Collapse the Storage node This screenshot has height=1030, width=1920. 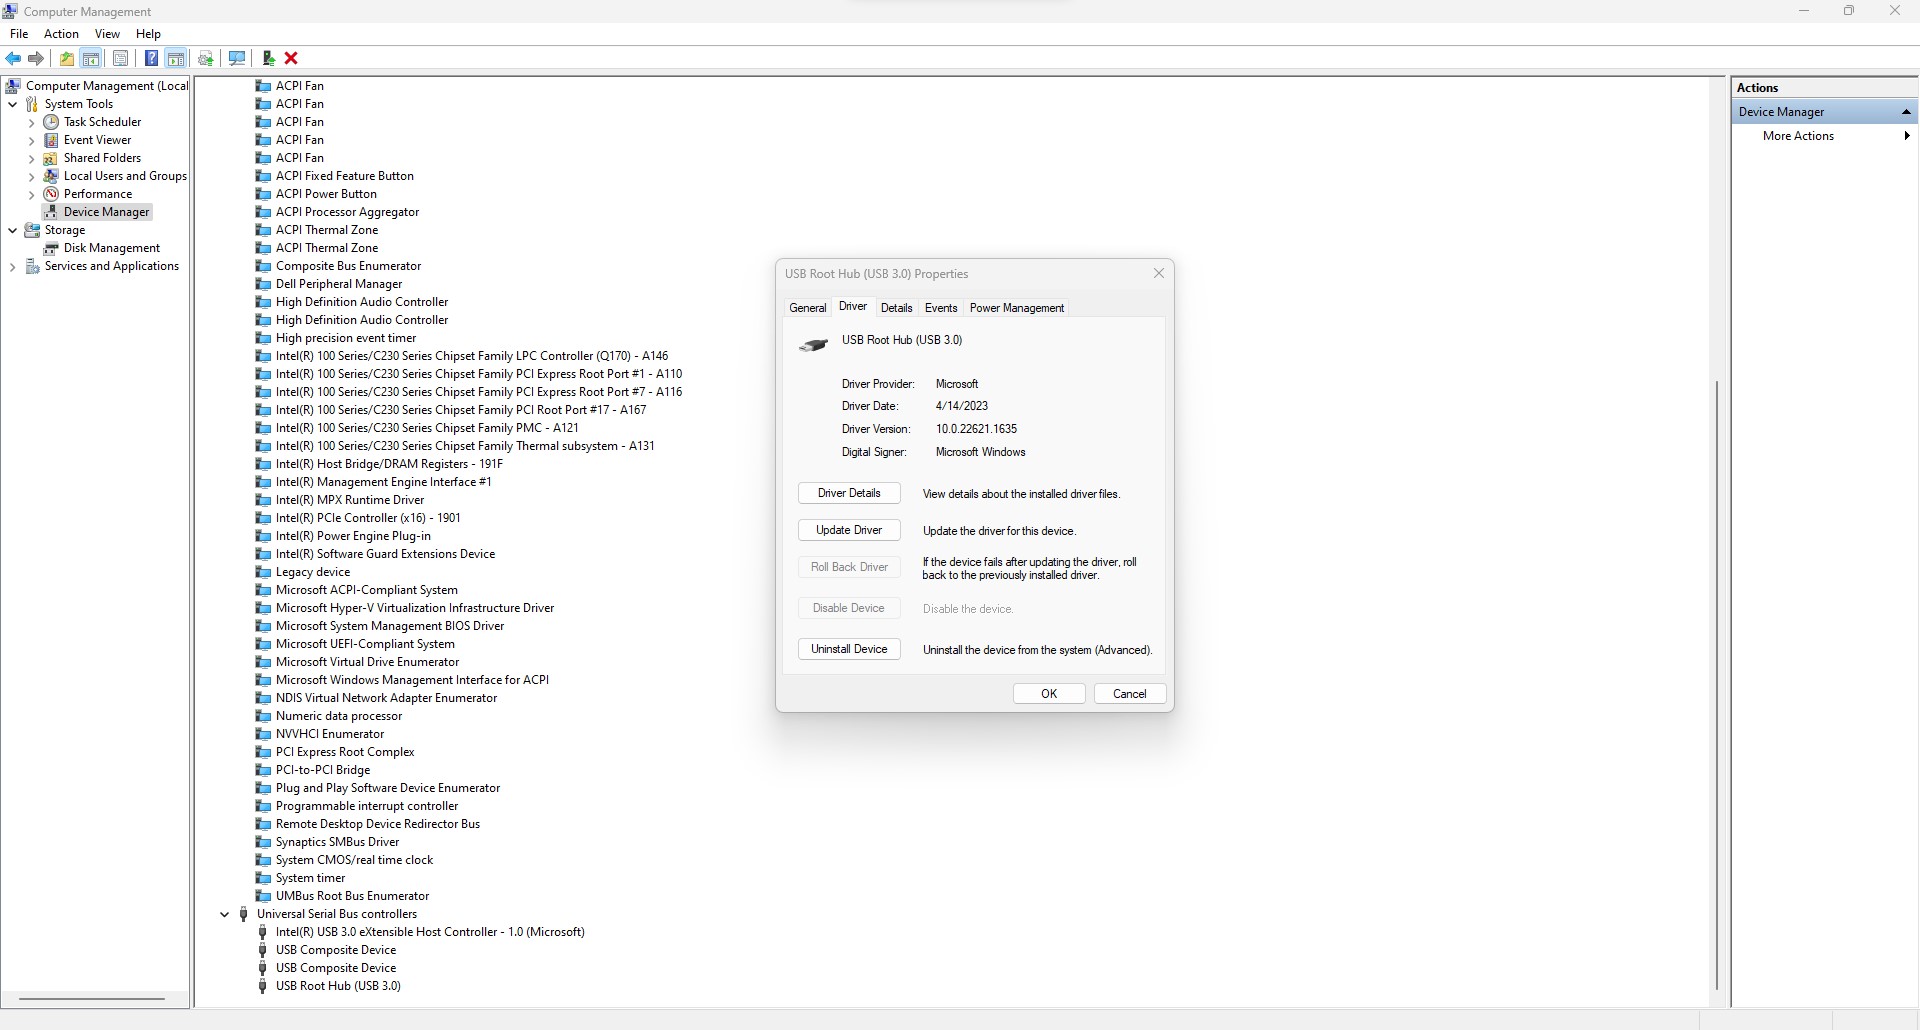coord(12,230)
